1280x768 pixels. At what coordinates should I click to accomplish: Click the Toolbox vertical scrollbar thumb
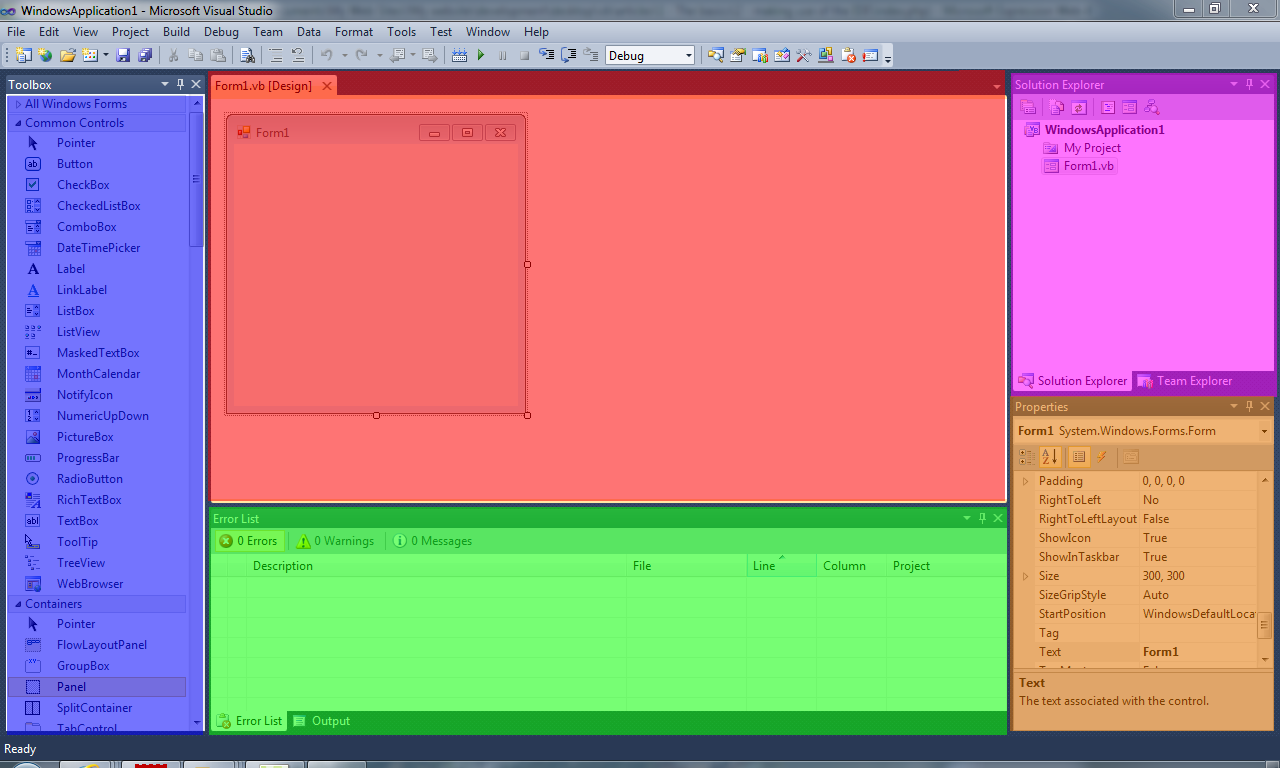click(196, 180)
